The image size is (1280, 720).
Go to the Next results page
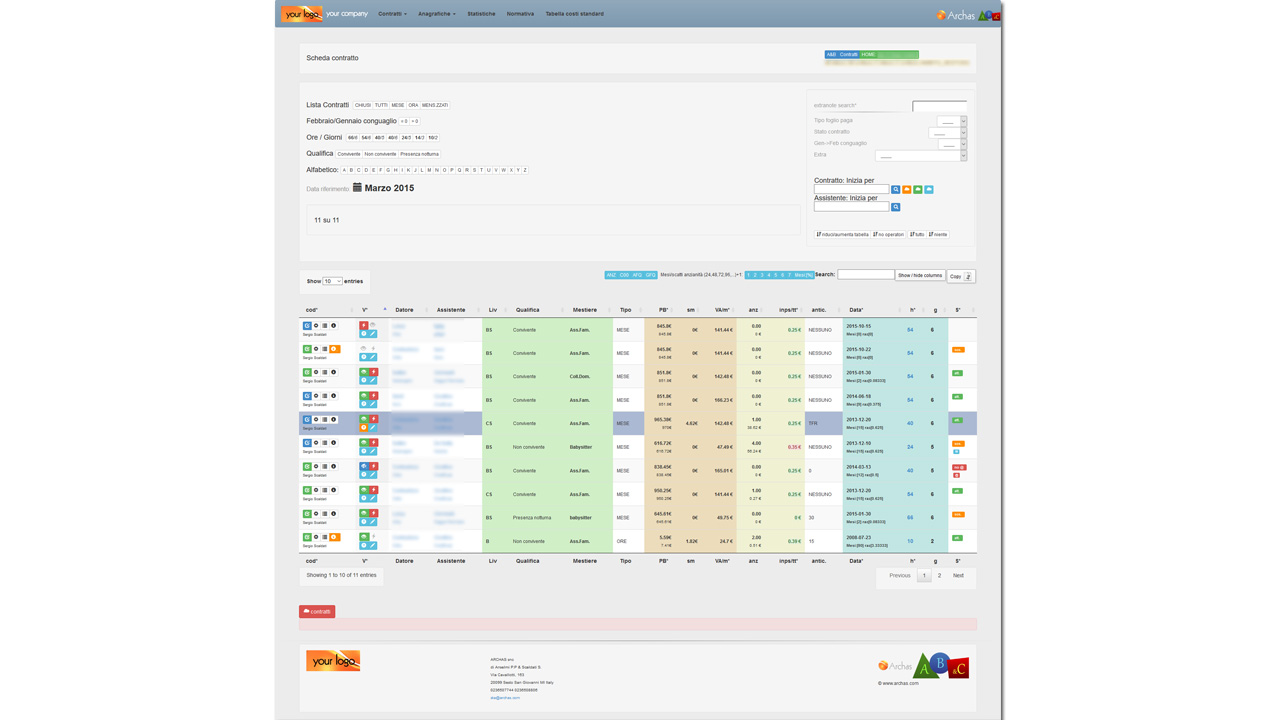[x=958, y=575]
